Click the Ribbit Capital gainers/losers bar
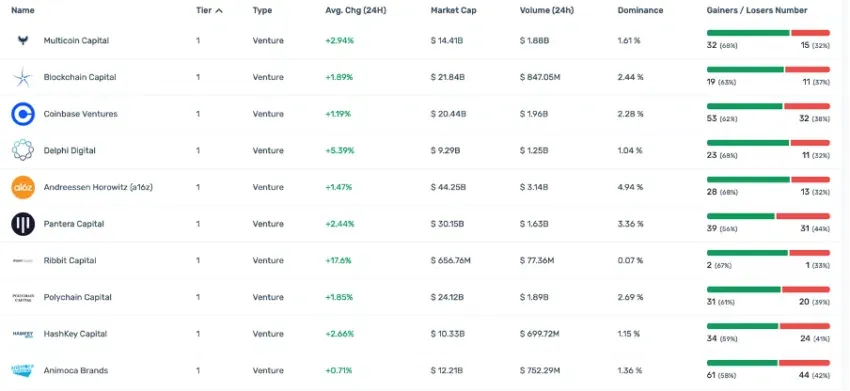Viewport: 850px width, 391px height. 768,253
